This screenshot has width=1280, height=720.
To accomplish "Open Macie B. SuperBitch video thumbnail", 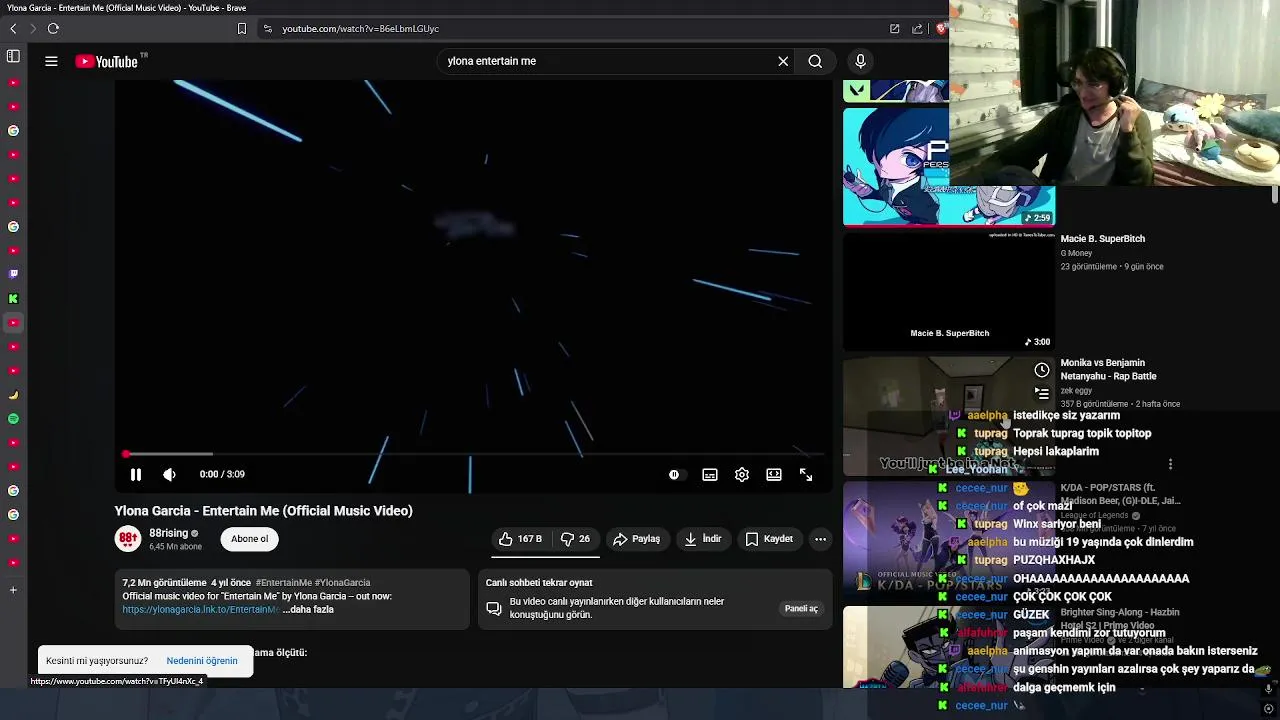I will (949, 291).
